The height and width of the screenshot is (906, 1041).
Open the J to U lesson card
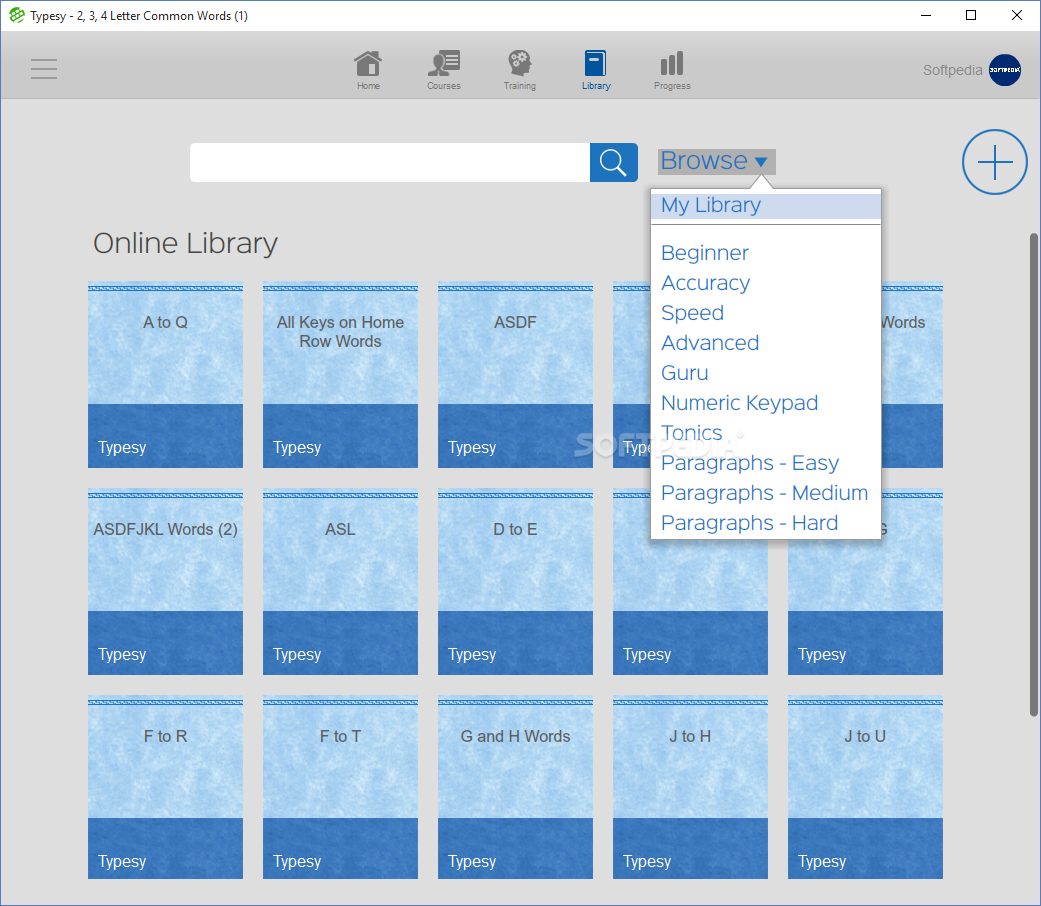click(x=865, y=788)
